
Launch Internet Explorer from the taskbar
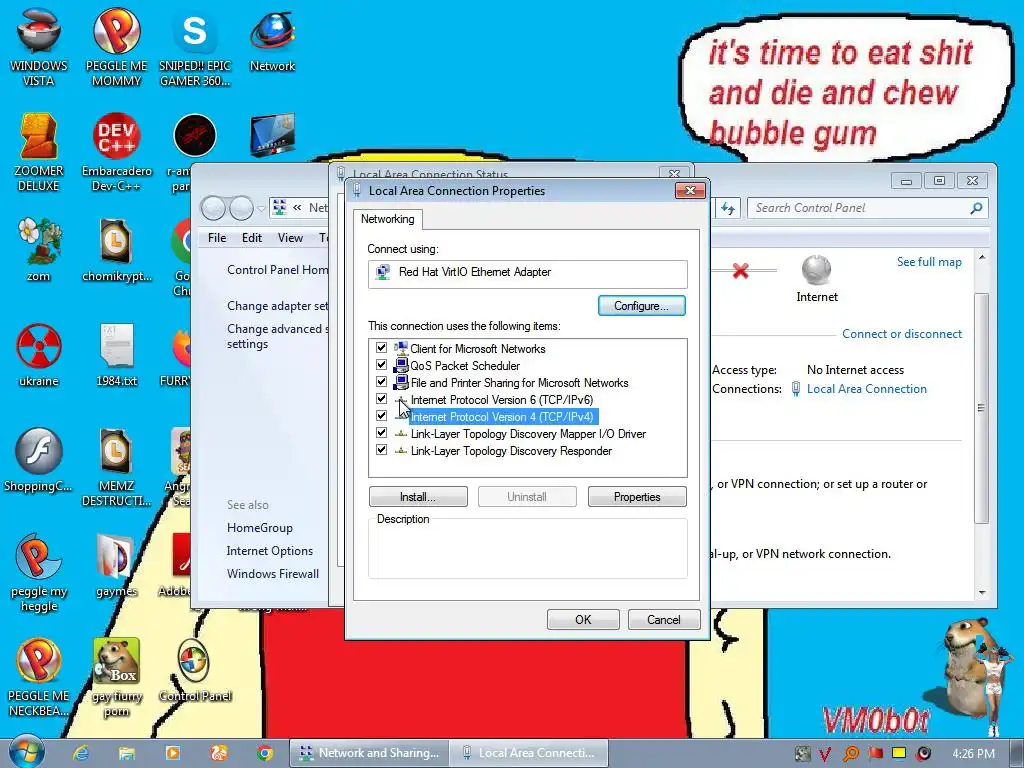click(x=81, y=753)
